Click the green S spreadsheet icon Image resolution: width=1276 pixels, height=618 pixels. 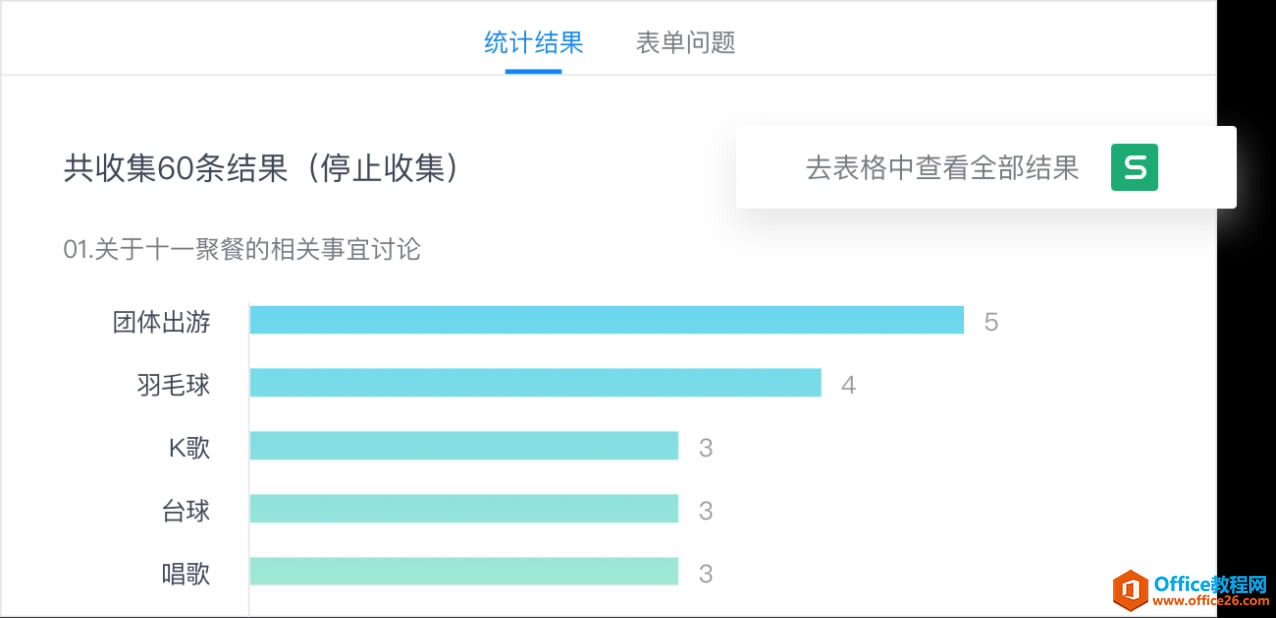(x=1134, y=168)
